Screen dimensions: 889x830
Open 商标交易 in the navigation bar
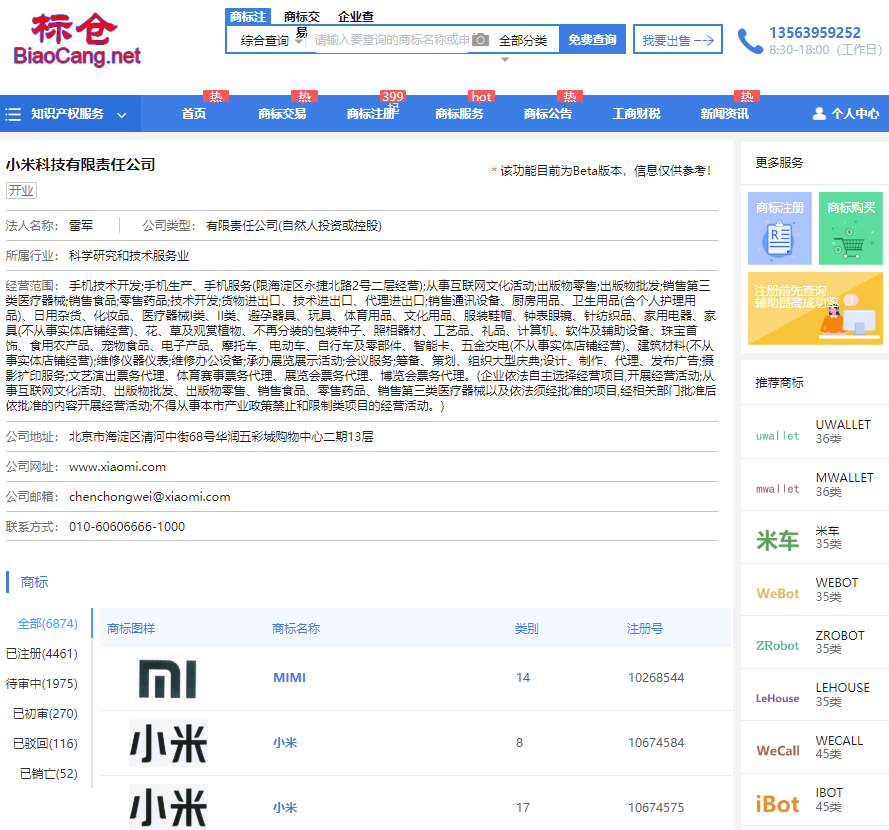pyautogui.click(x=282, y=114)
